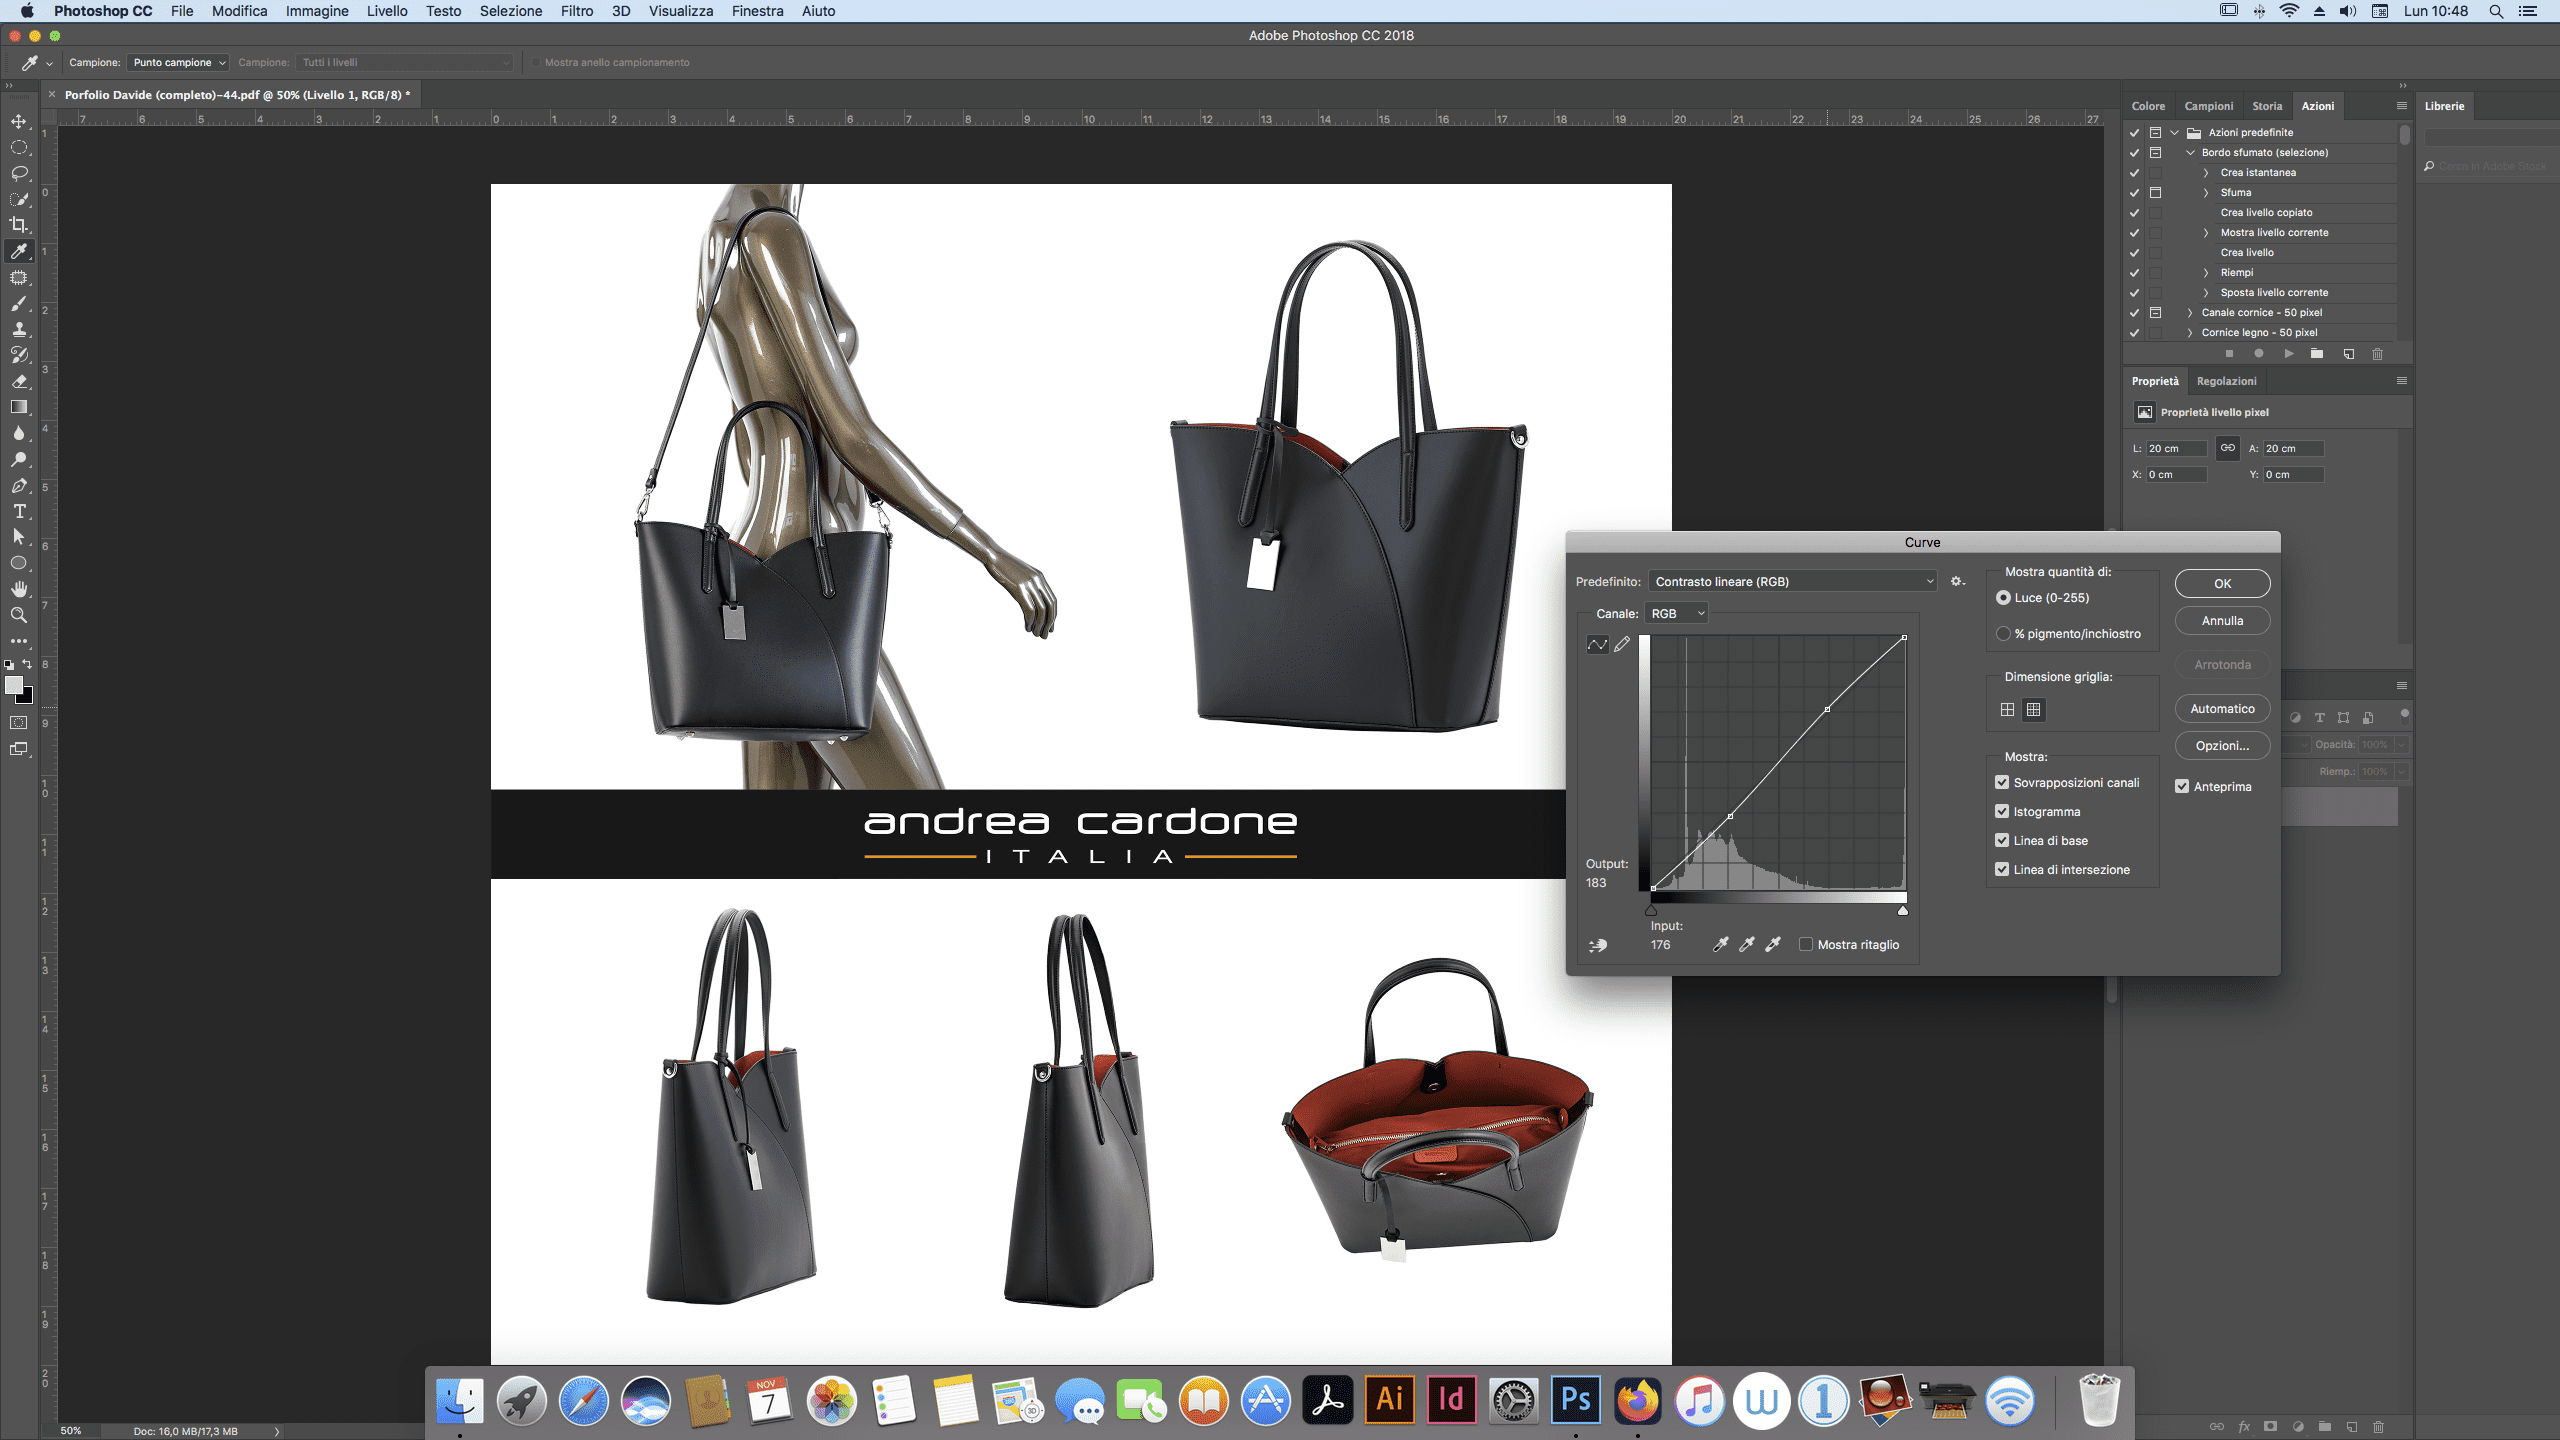Open InDesign from the dock
The image size is (2560, 1440).
pyautogui.click(x=1452, y=1400)
